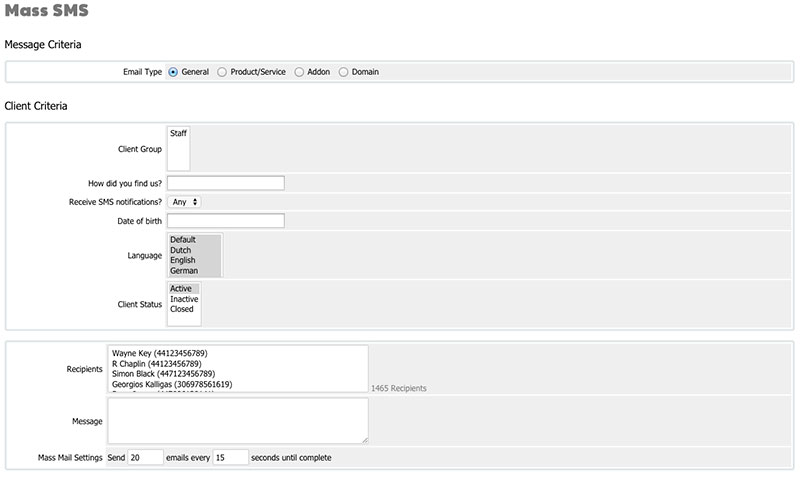
Task: Click the 'How did you find us?' field
Action: point(225,183)
